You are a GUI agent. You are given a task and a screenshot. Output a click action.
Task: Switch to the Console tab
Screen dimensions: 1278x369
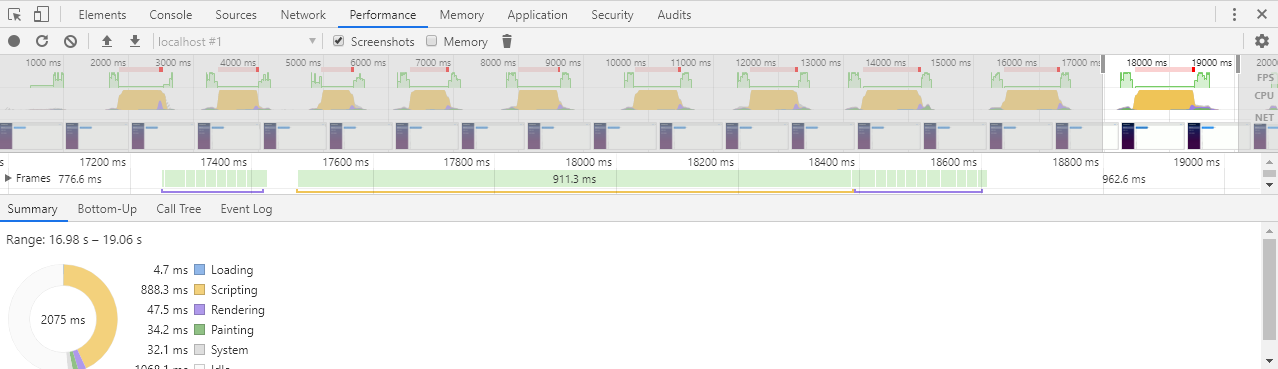click(171, 15)
